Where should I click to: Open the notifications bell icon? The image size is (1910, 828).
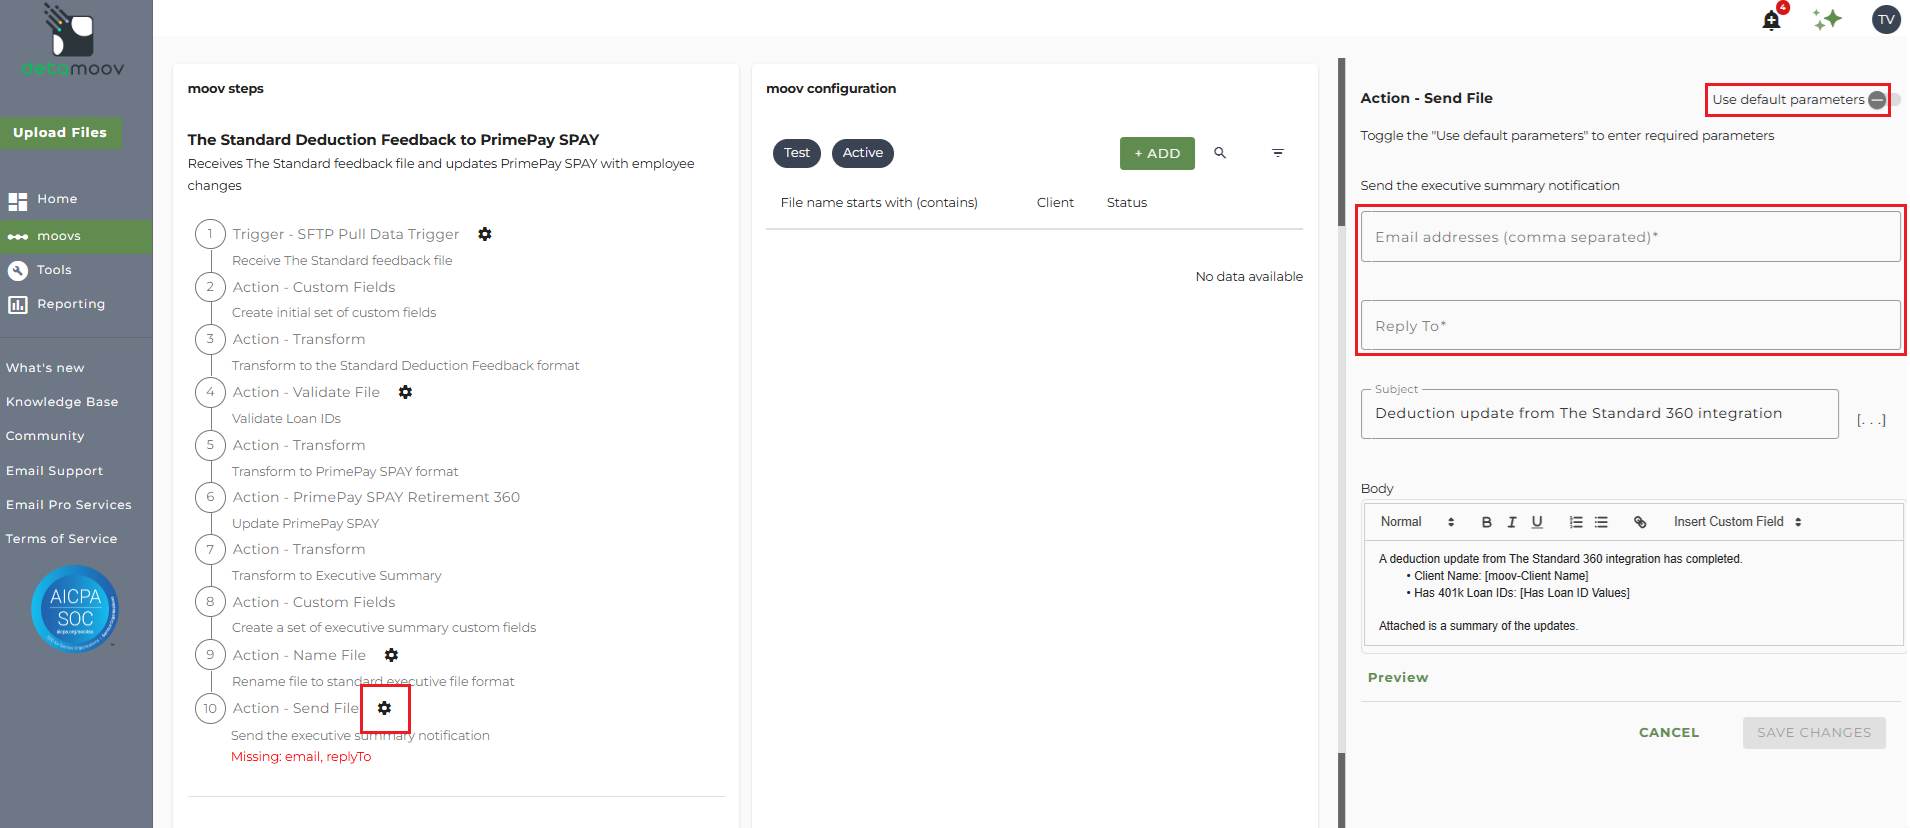(1771, 20)
